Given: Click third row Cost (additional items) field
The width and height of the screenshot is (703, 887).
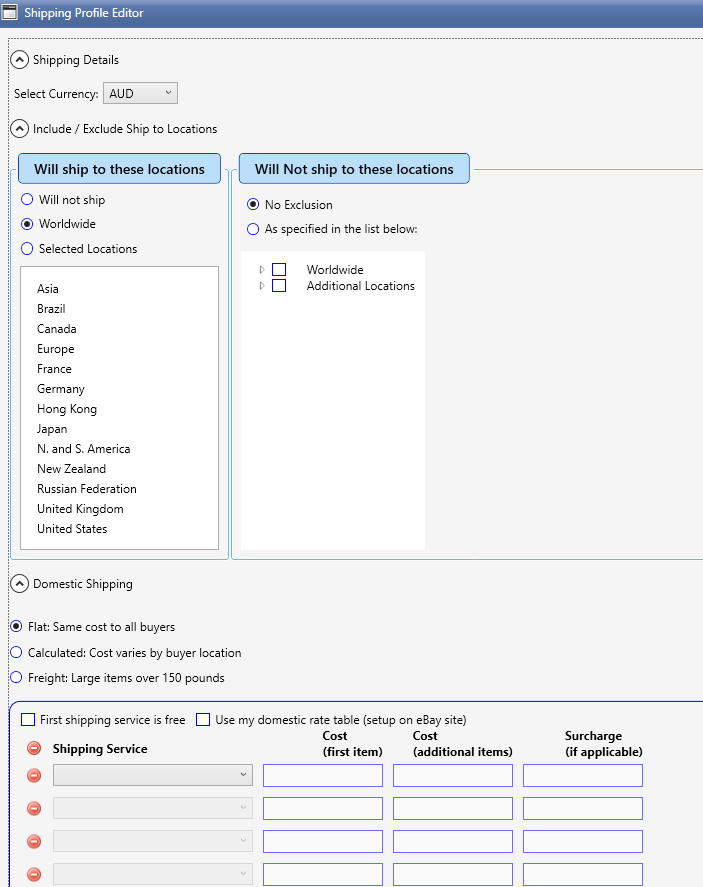Looking at the screenshot, I should (453, 841).
